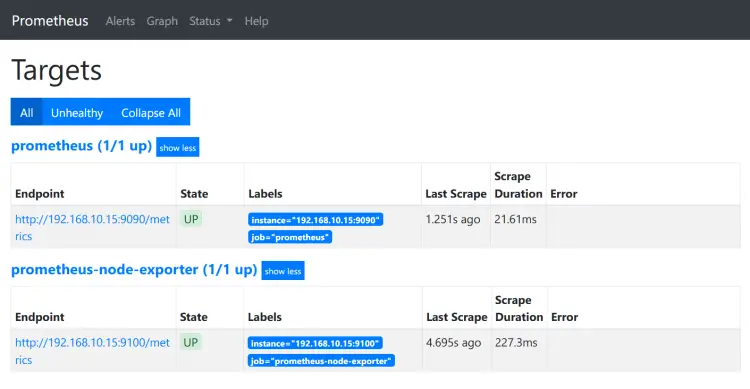Open the 192.168.10.15:9100/metrics endpoint link
The image size is (750, 389).
tap(92, 351)
